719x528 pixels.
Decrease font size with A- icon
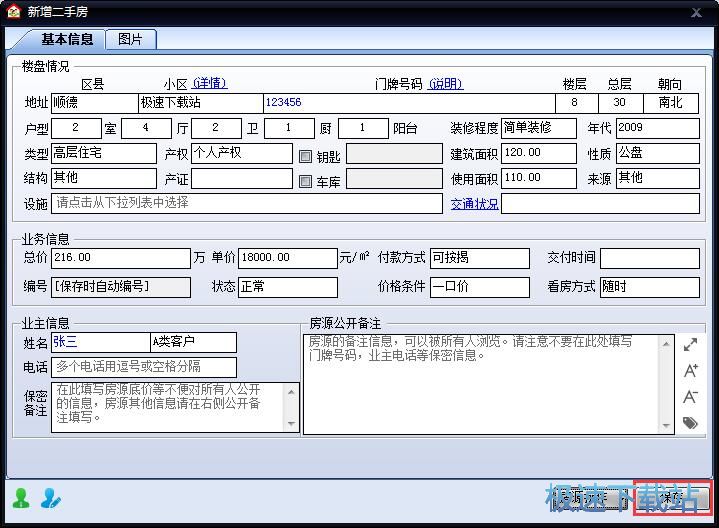point(690,397)
